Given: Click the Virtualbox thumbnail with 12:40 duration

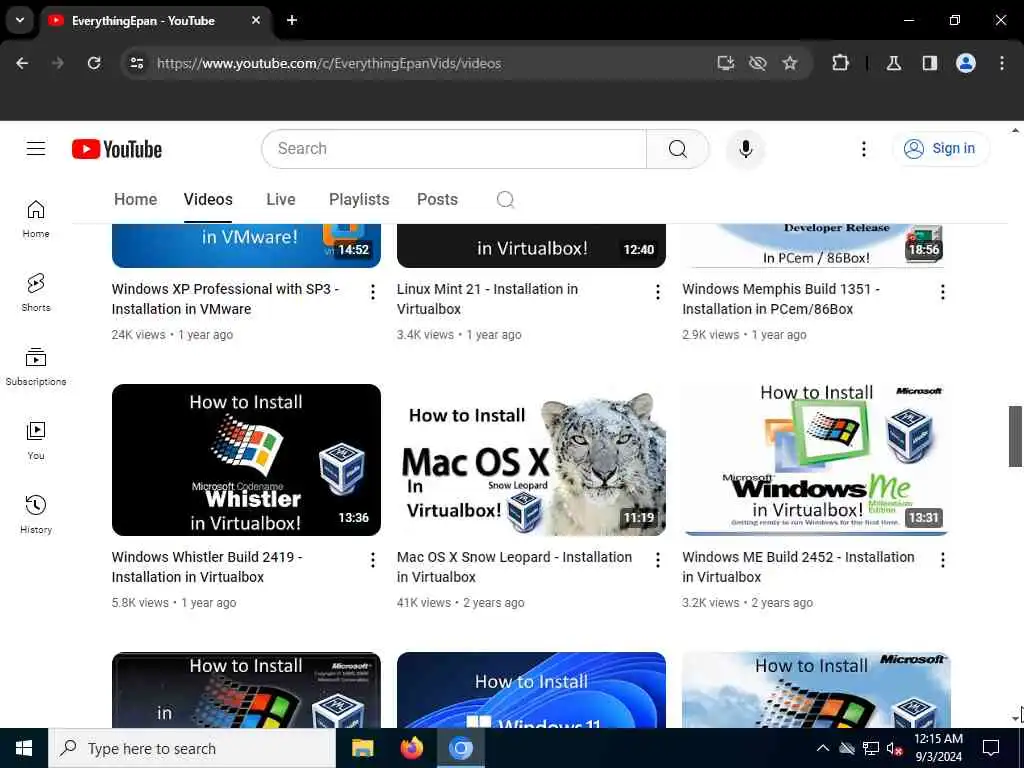Looking at the screenshot, I should click(x=531, y=246).
